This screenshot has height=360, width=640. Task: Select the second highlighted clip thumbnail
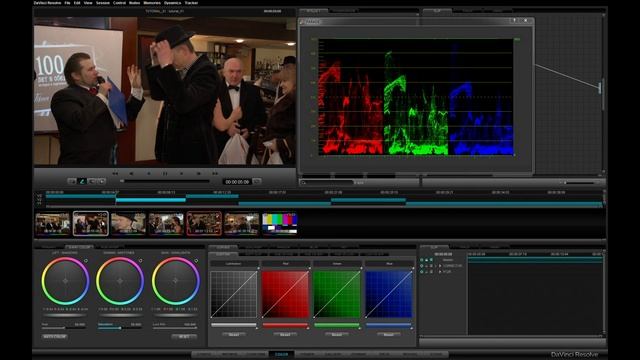91,224
